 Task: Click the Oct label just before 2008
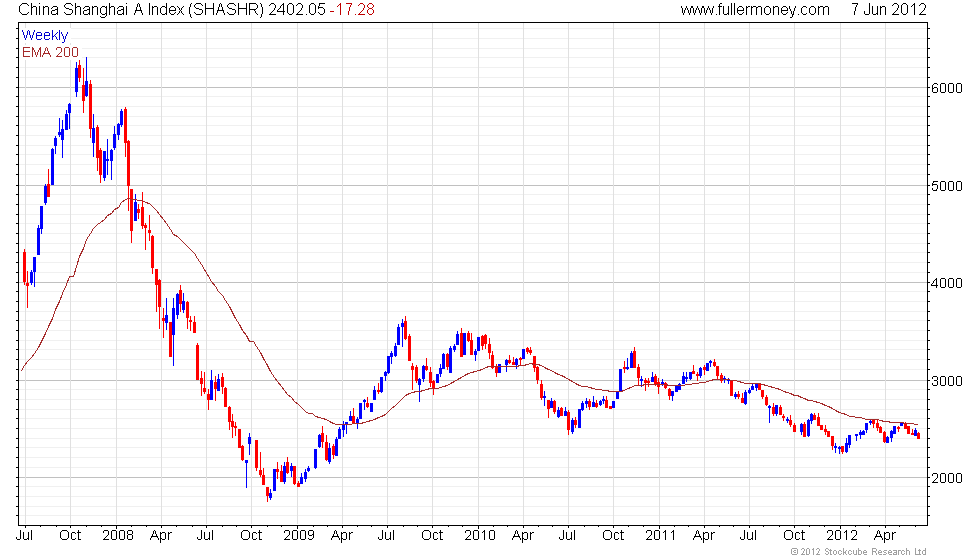click(70, 535)
